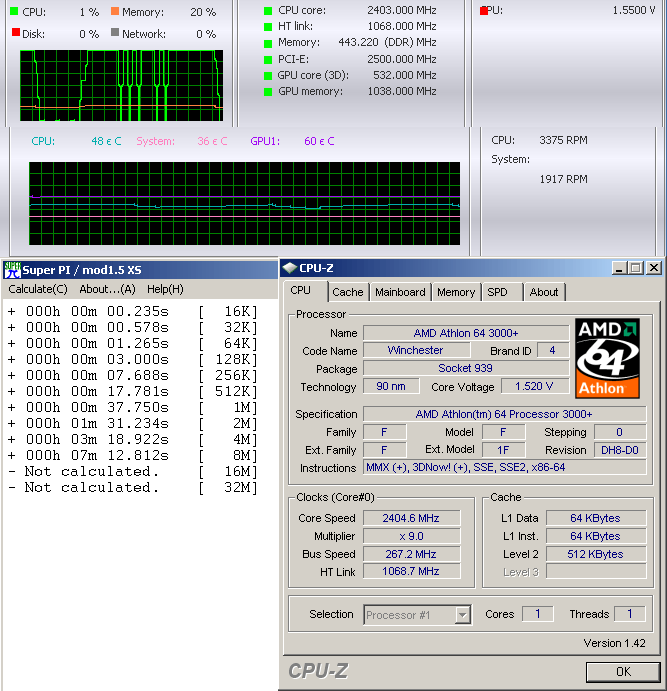Click green indicator beside PCI-E frequency
Viewport: 667px width, 691px height.
[268, 59]
